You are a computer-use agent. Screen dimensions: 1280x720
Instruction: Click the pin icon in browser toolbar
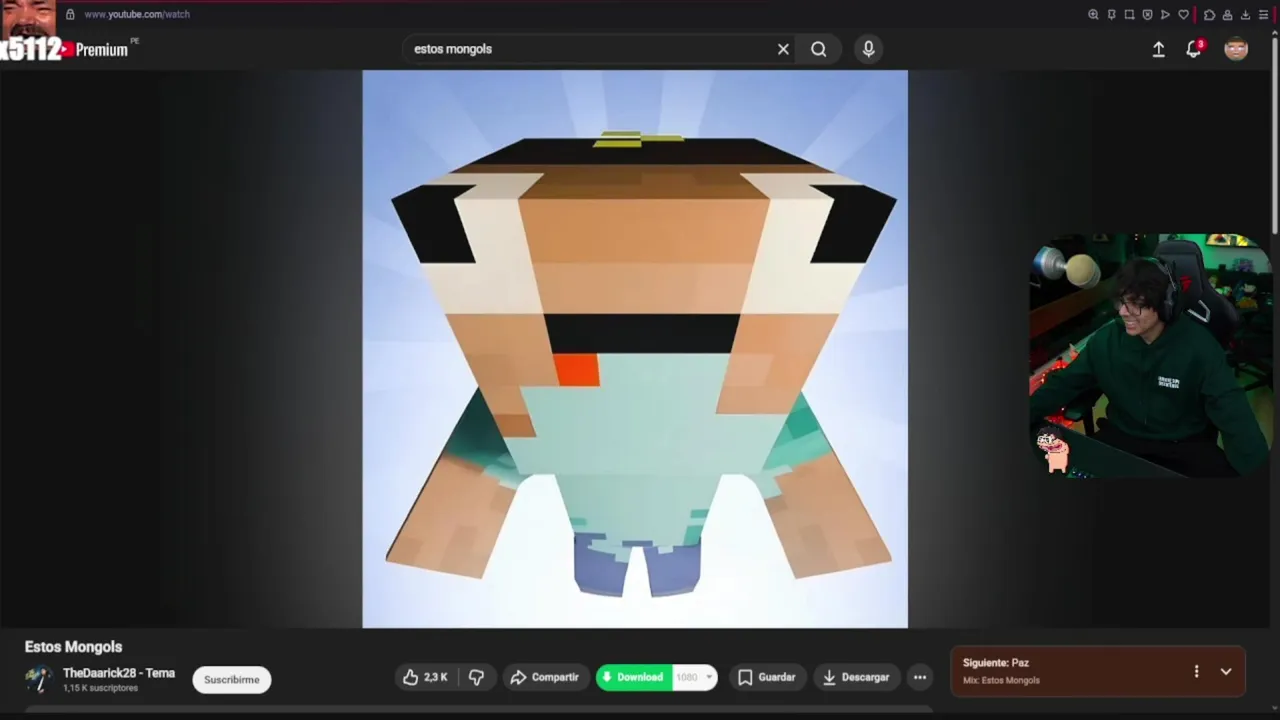coord(1111,15)
